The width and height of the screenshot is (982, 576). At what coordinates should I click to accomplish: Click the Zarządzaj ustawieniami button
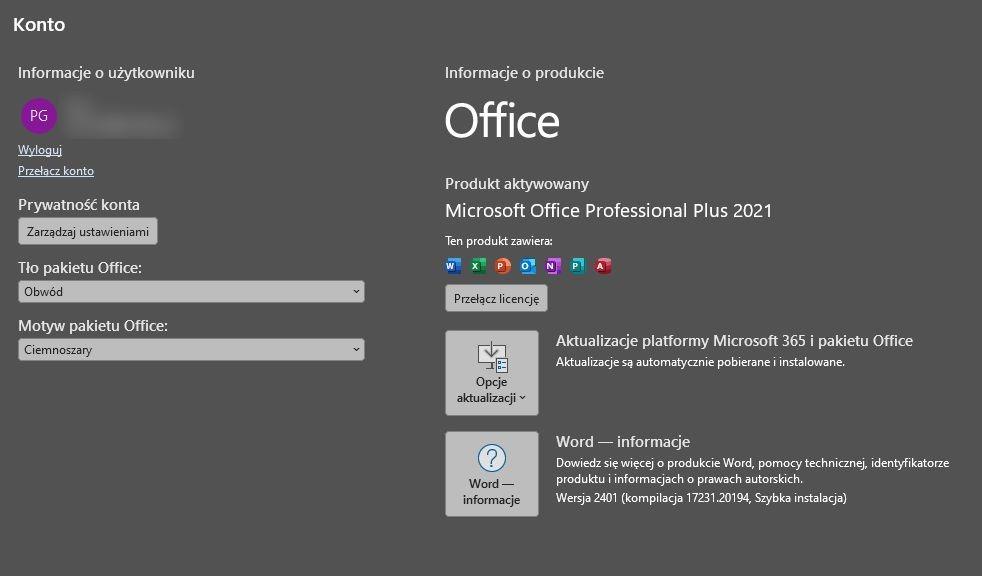pyautogui.click(x=88, y=232)
